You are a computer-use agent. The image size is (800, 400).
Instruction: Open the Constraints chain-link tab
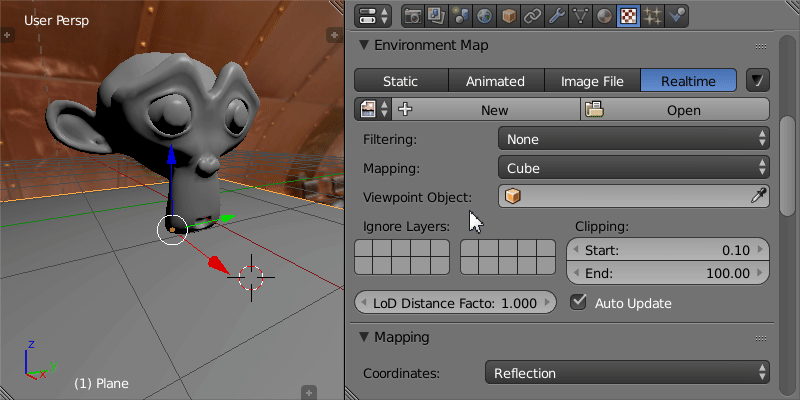533,16
